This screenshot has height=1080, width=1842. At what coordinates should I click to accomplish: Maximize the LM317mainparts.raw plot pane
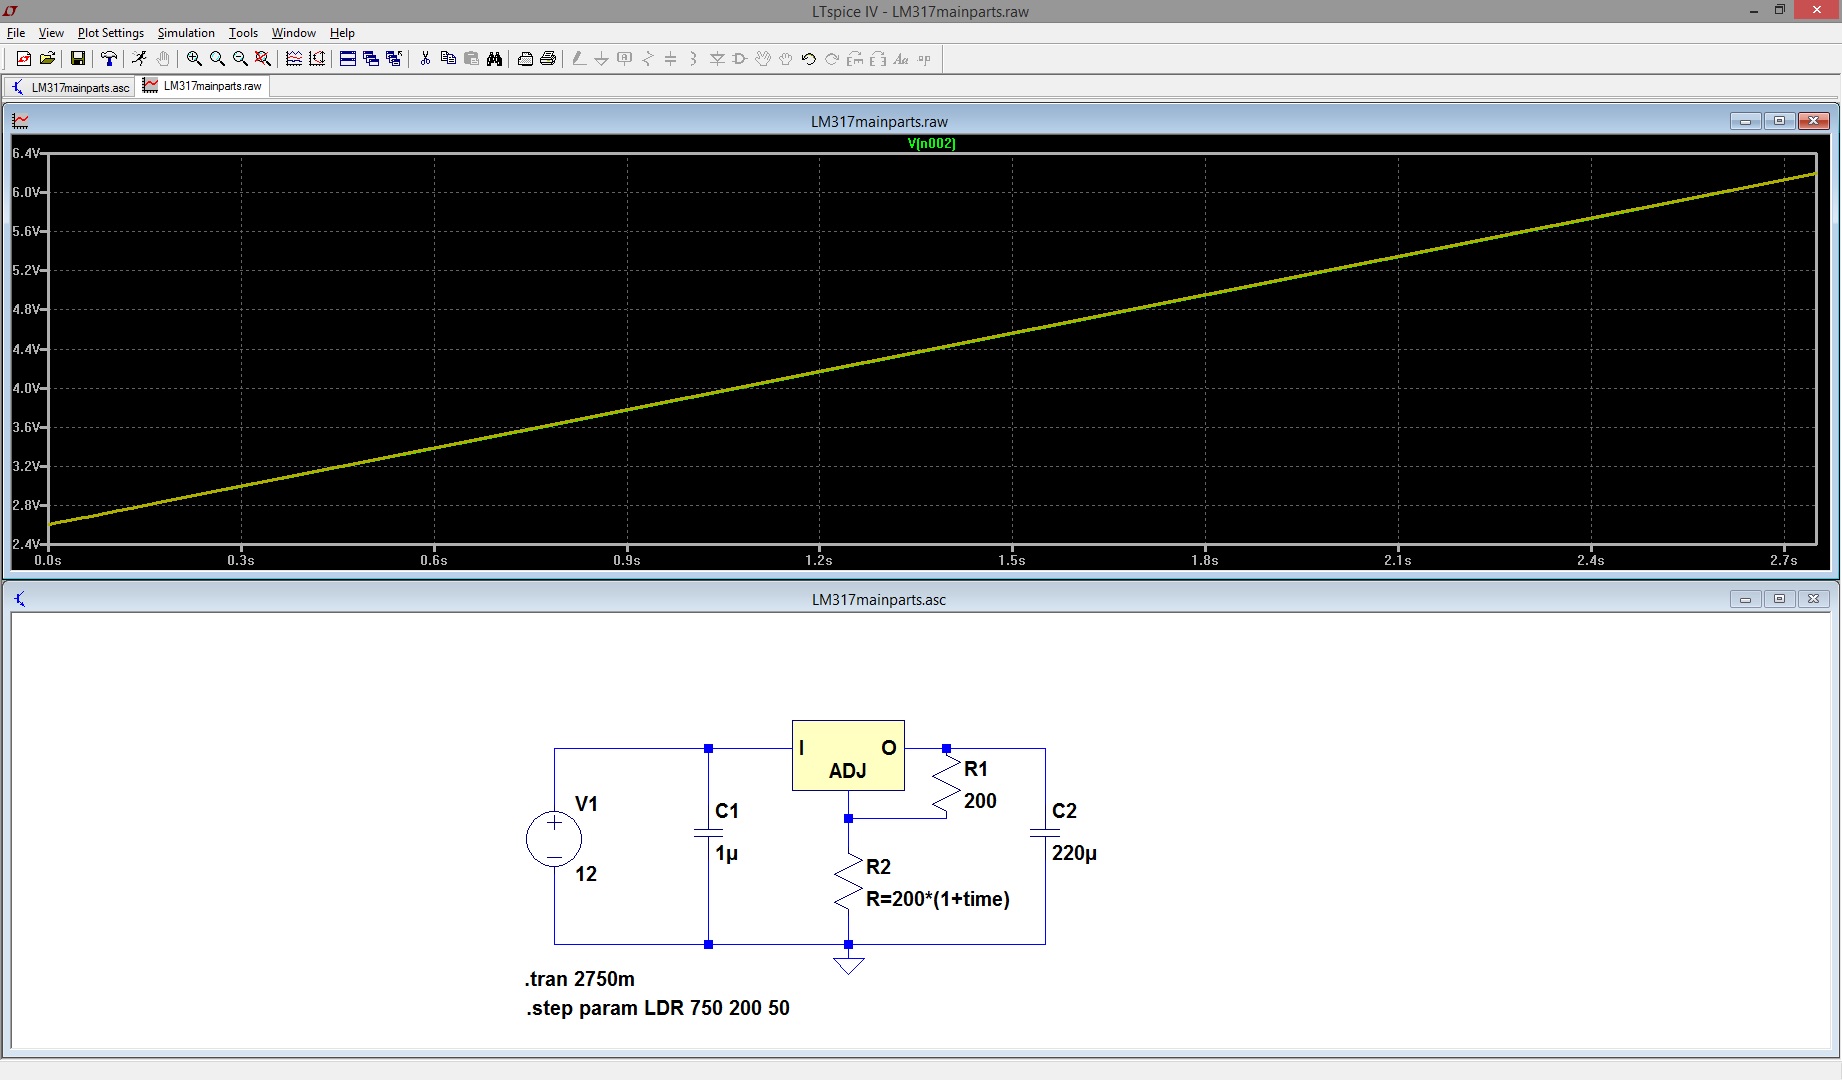pyautogui.click(x=1780, y=121)
